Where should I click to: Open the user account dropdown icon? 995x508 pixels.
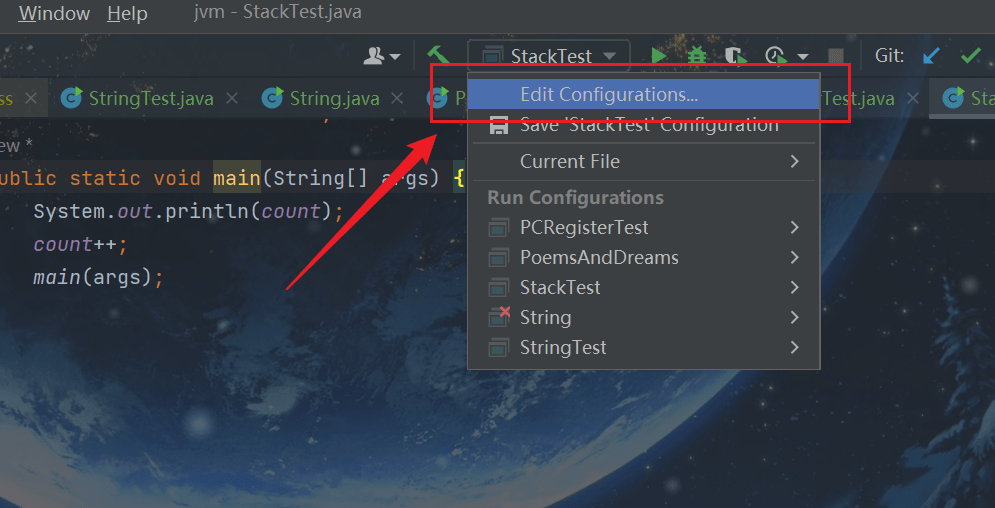click(x=381, y=56)
